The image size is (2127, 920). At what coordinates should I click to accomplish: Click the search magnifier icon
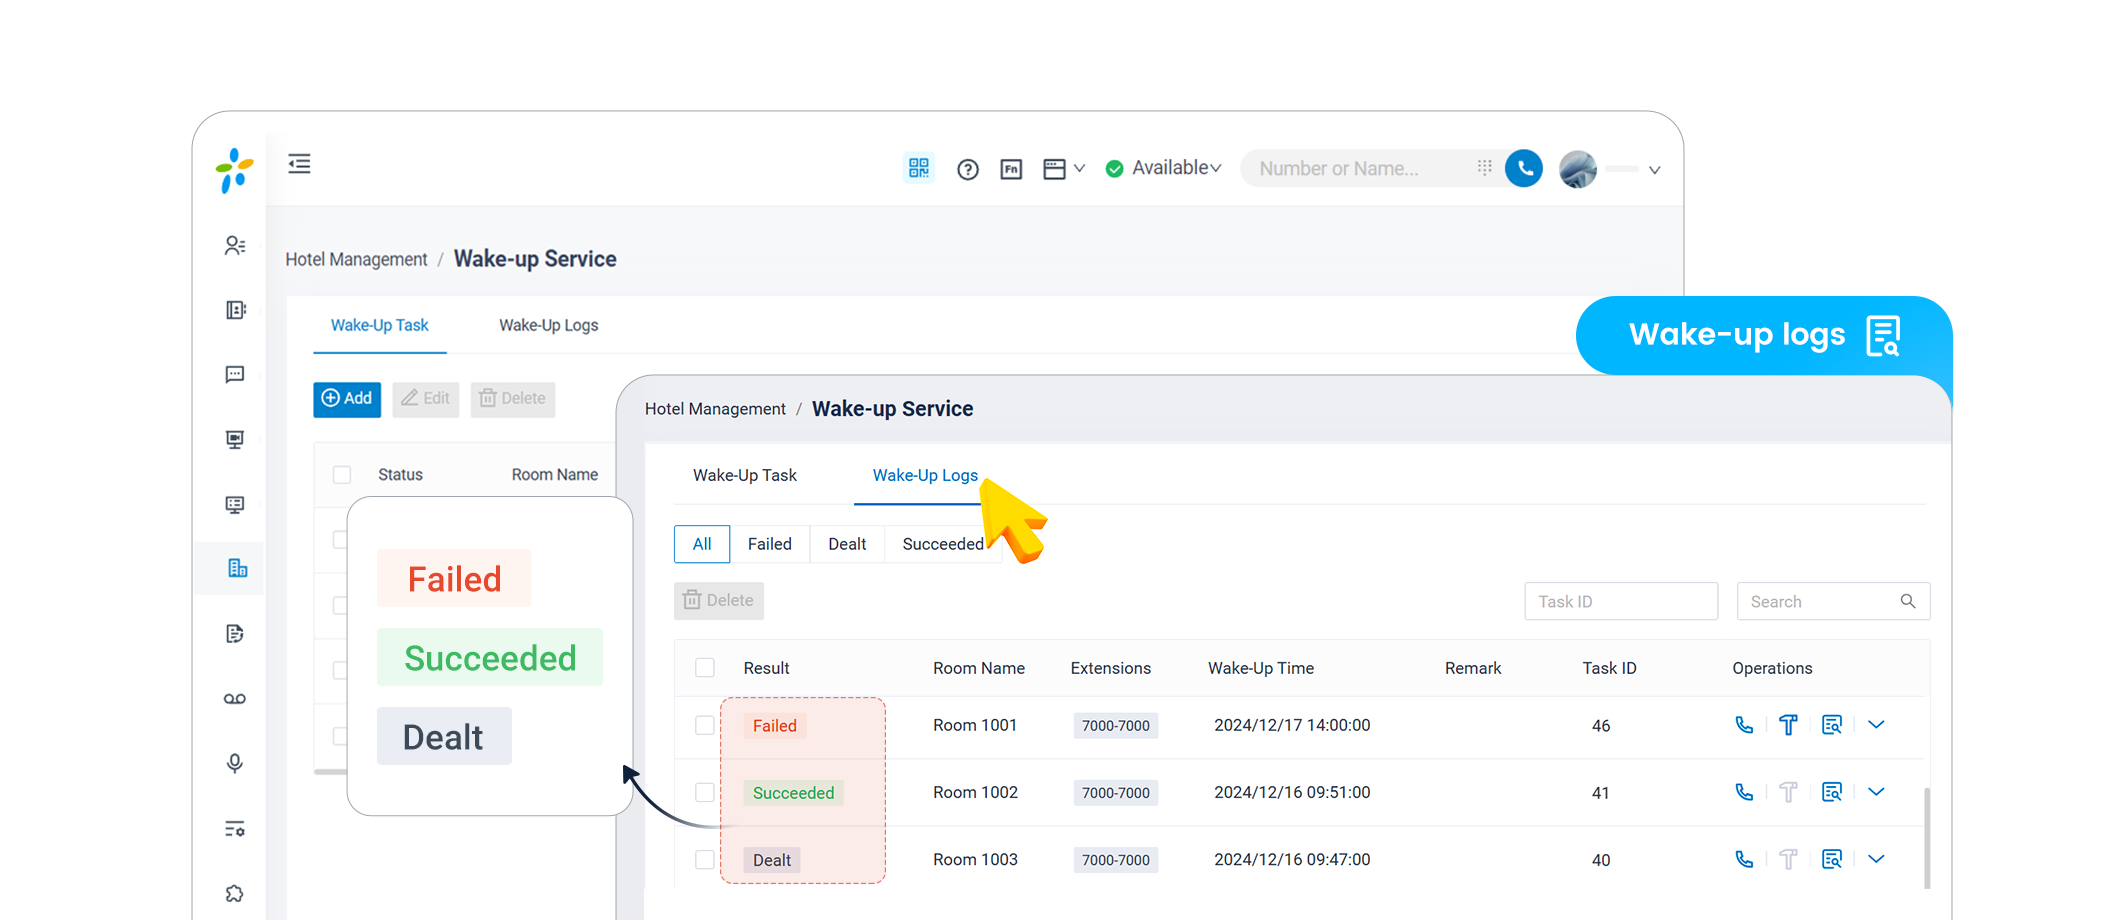click(x=1908, y=601)
